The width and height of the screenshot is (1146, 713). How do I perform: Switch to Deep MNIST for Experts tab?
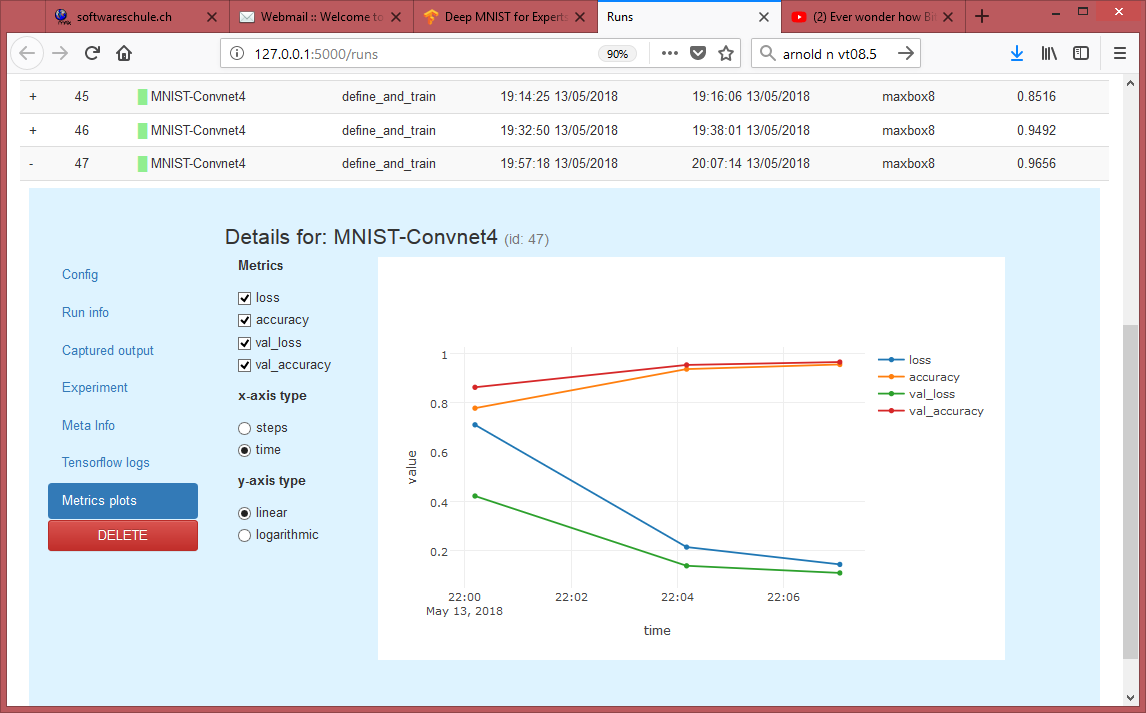click(505, 16)
